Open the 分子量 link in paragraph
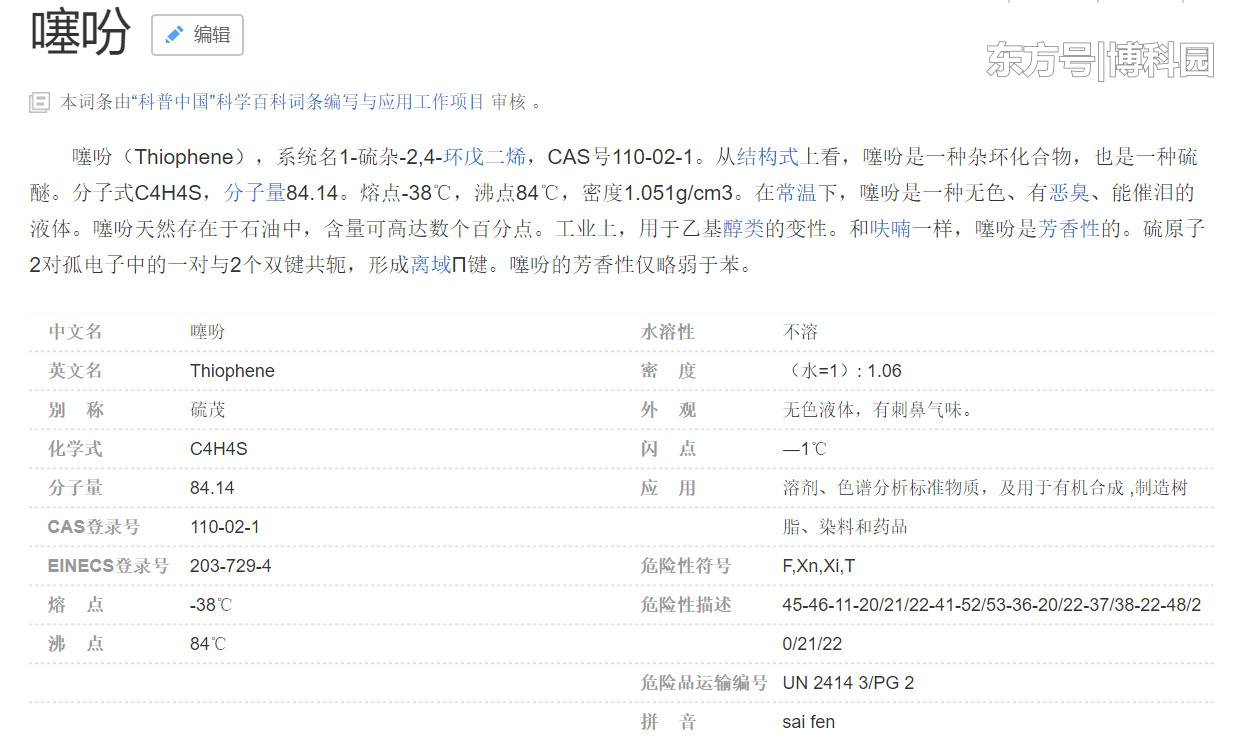1239x739 pixels. coord(255,193)
